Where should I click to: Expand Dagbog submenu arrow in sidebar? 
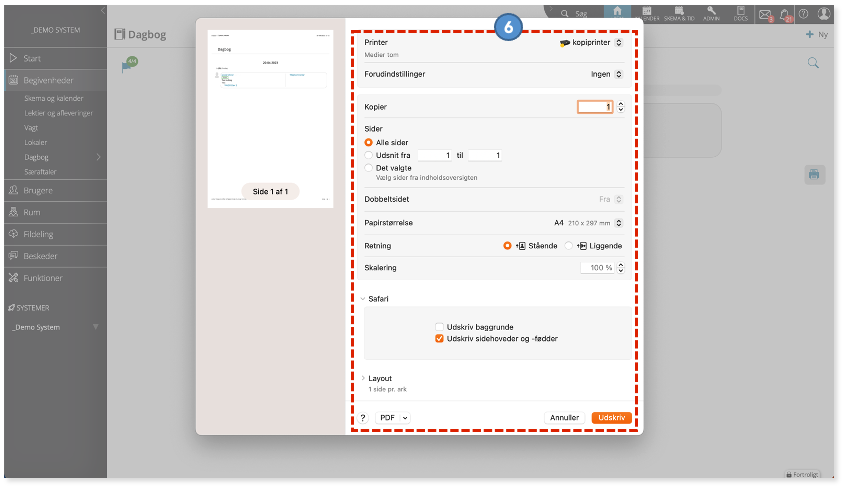coord(99,157)
